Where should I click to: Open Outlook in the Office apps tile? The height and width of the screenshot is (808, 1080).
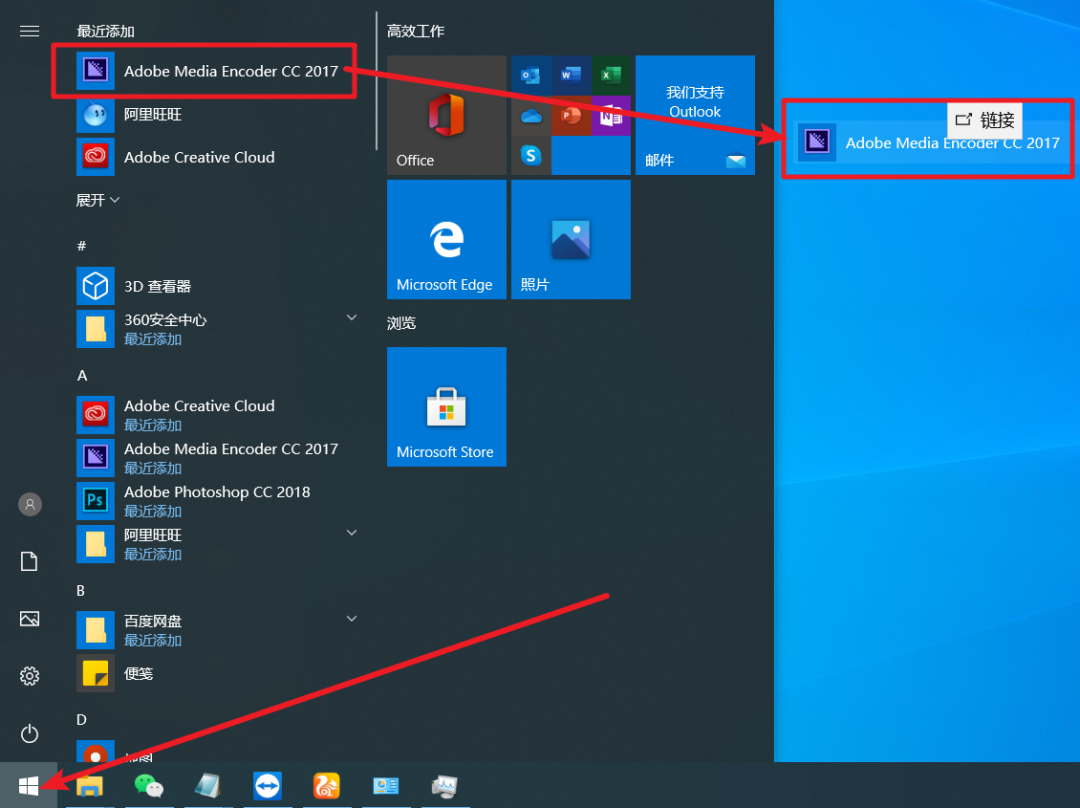[x=530, y=75]
